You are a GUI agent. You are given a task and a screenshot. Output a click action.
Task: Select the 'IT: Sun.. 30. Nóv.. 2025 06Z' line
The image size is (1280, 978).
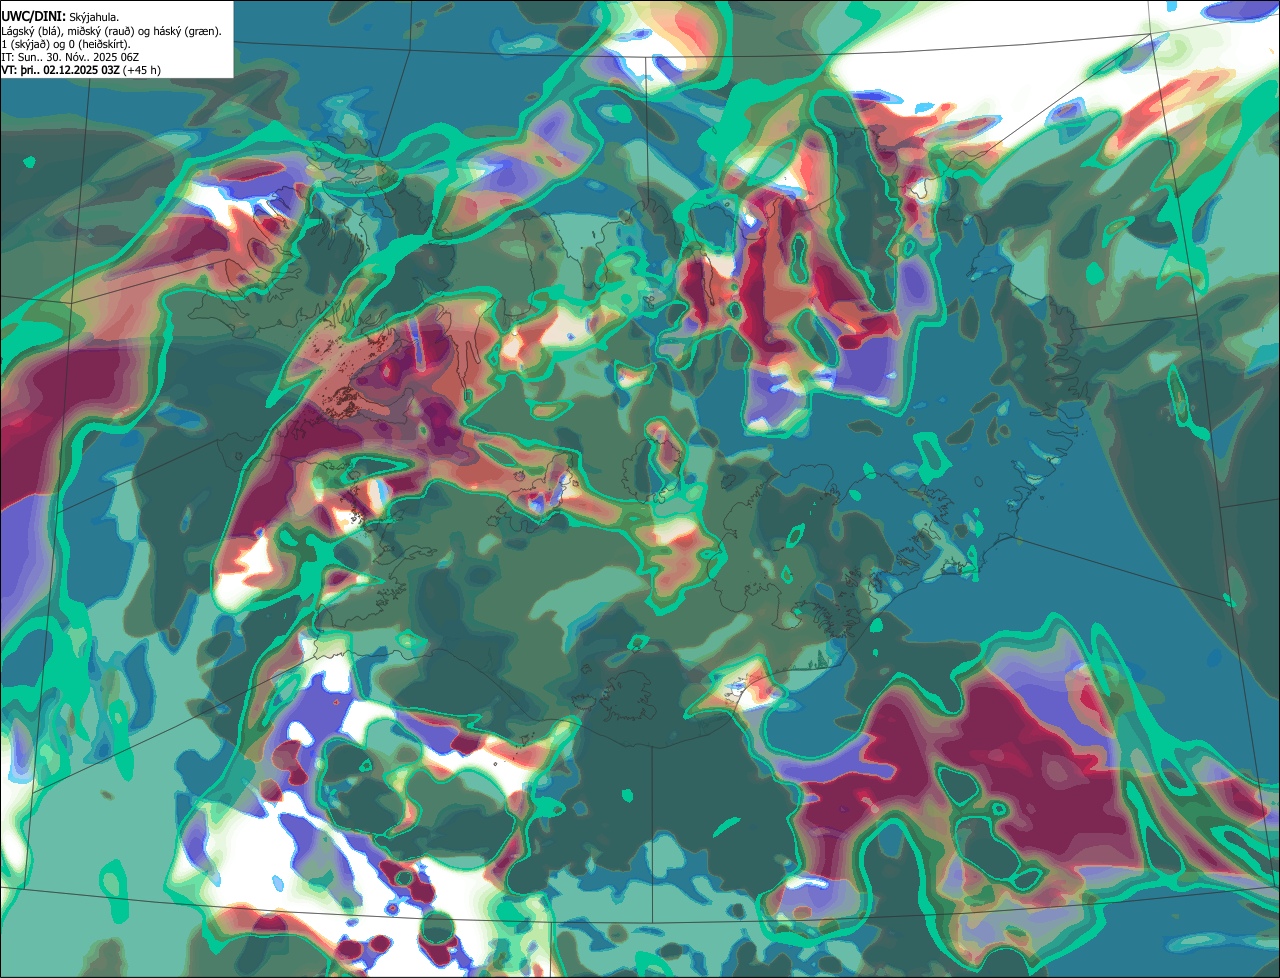click(x=69, y=57)
